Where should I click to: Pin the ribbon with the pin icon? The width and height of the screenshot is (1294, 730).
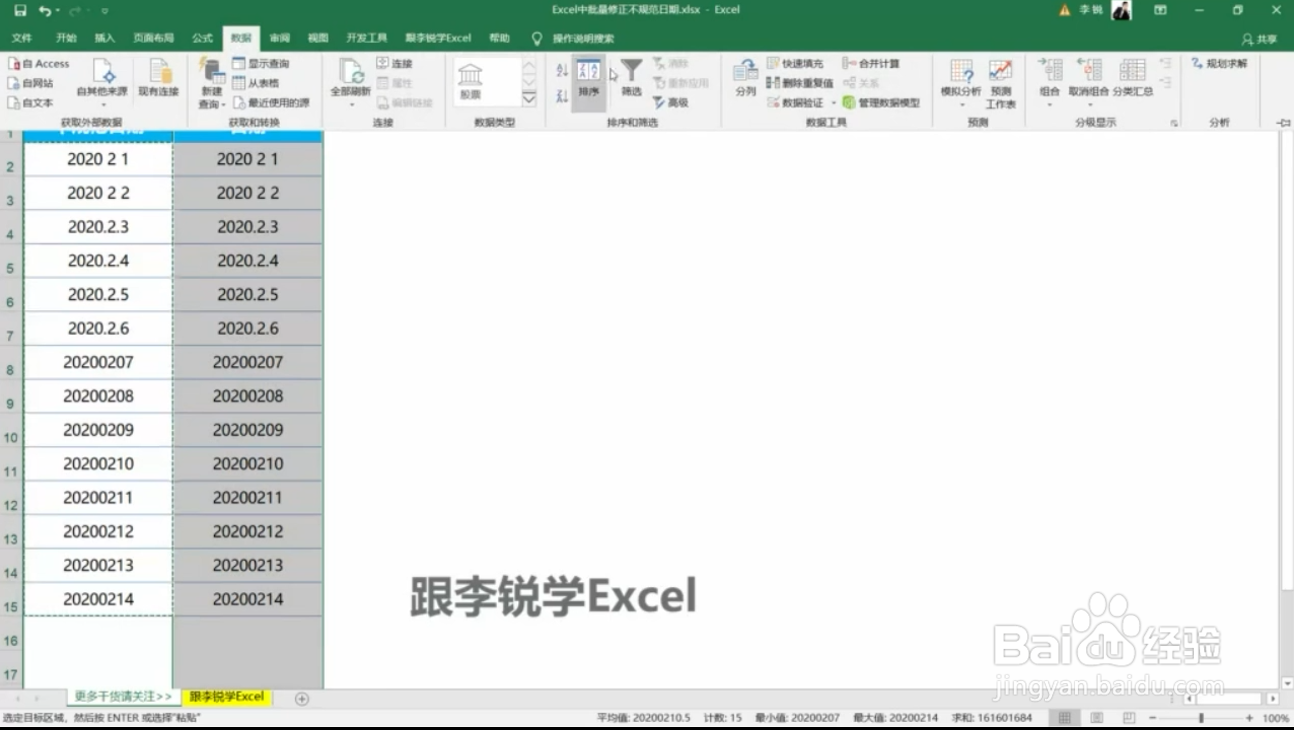(x=1283, y=123)
